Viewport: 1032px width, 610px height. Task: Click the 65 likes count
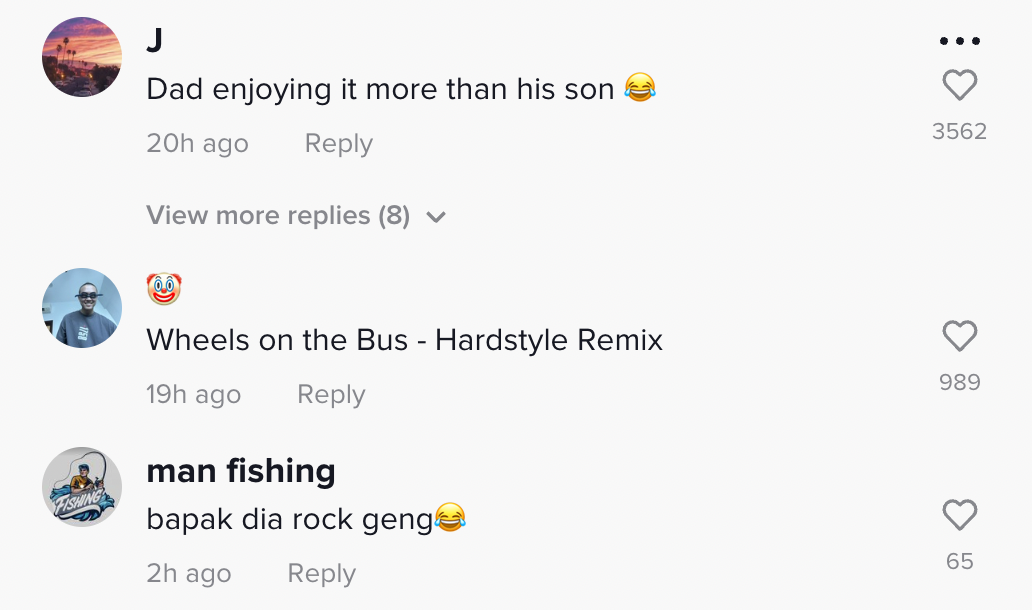pos(959,562)
